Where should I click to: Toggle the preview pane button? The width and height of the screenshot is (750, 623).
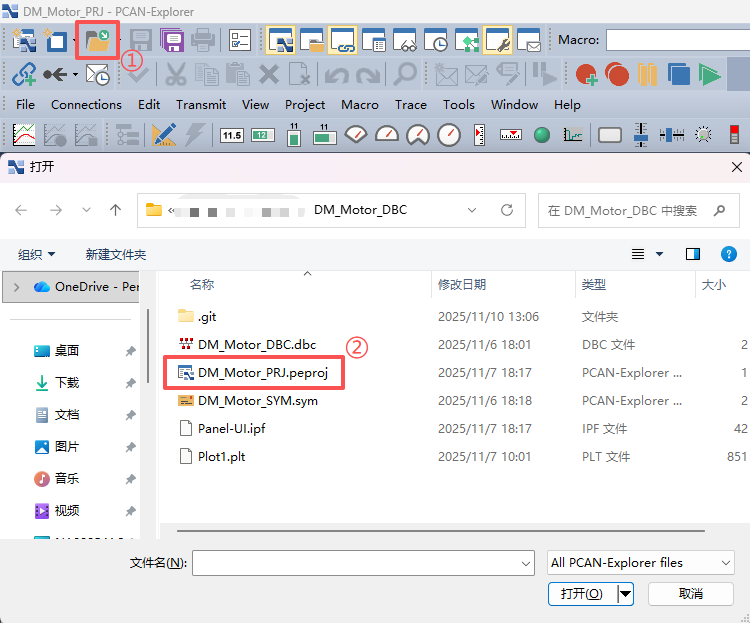[x=693, y=254]
